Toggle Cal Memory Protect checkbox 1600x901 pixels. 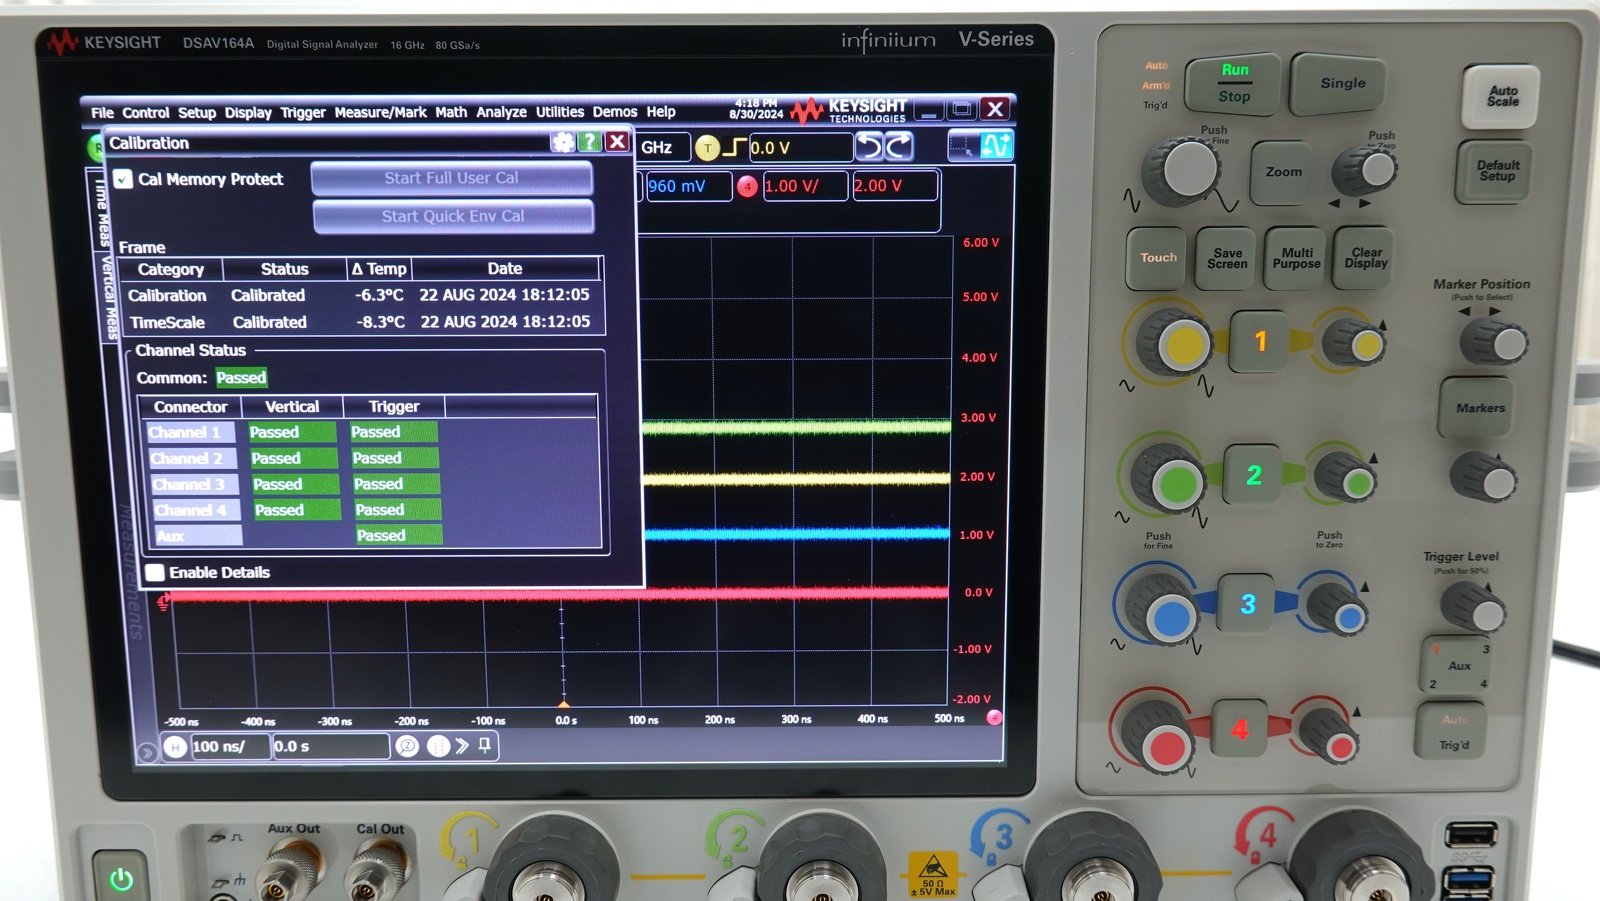[x=123, y=179]
